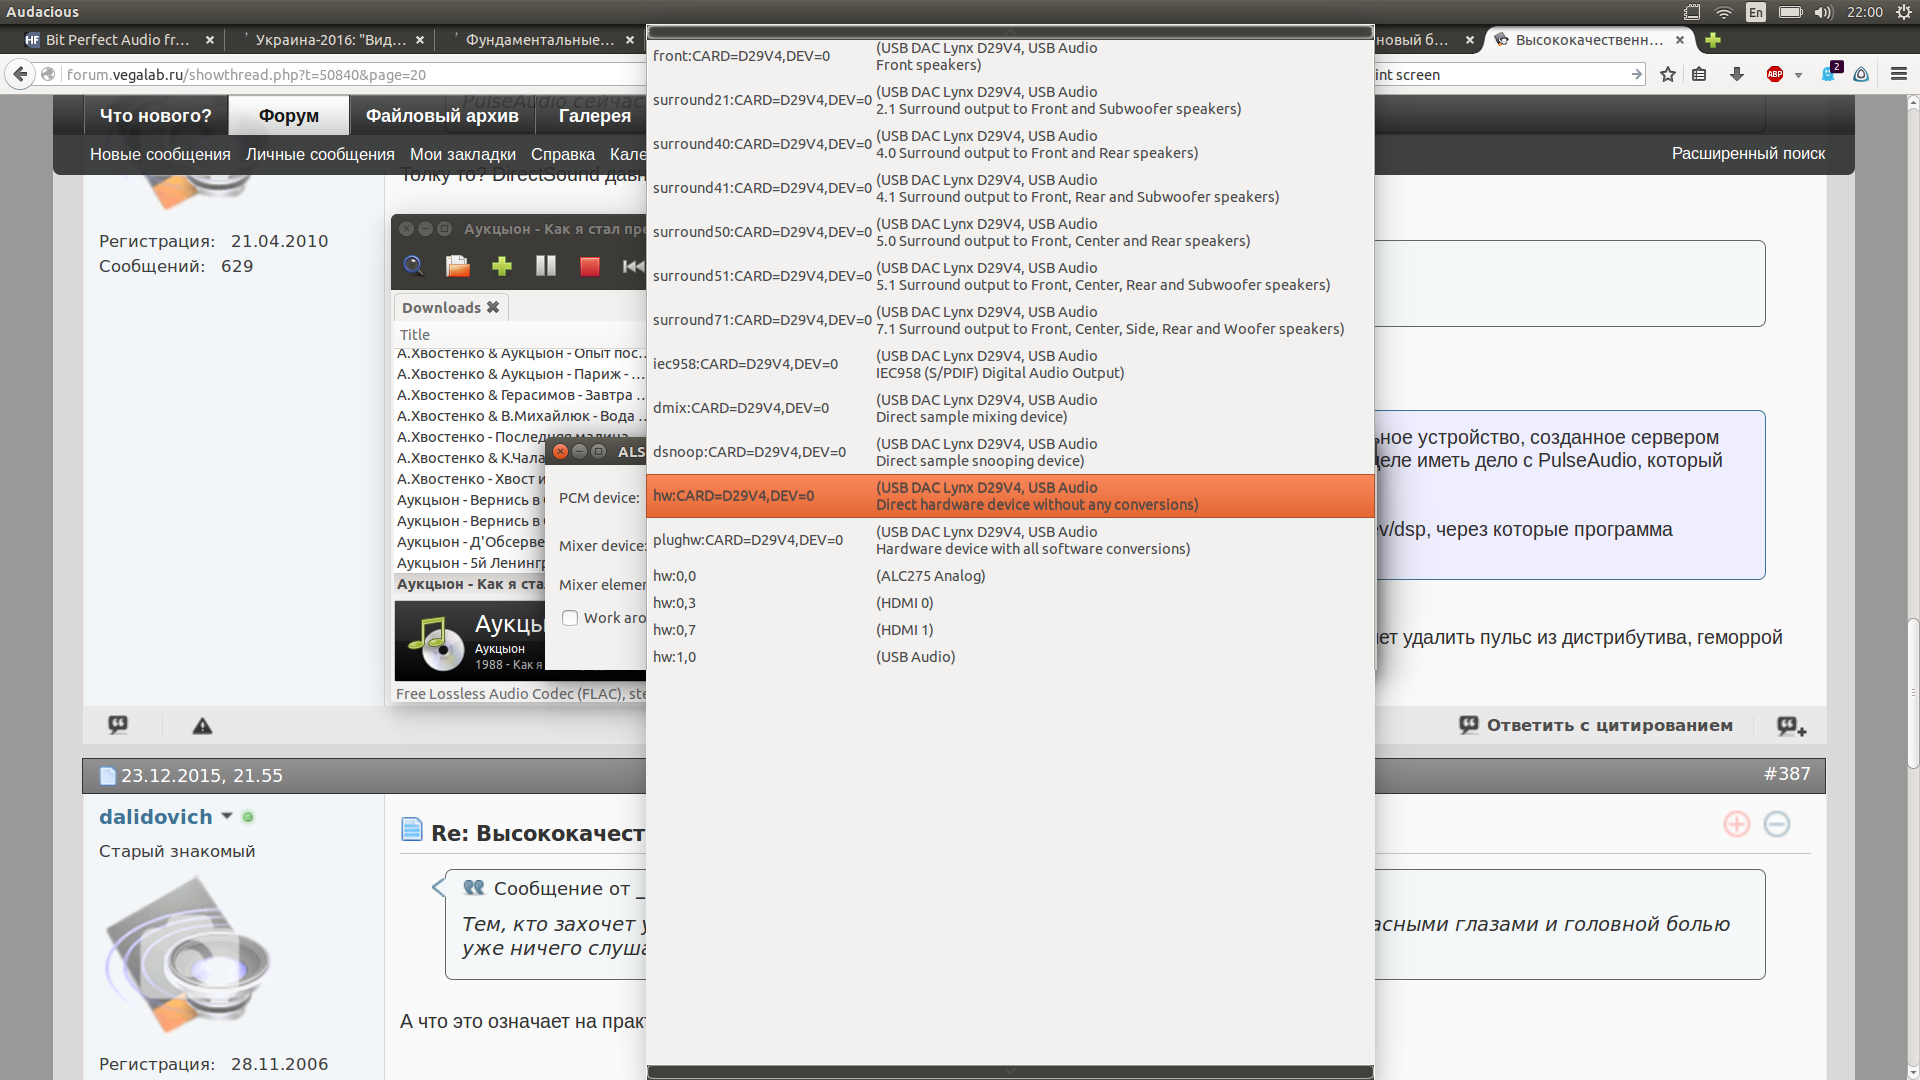Open the Форум navigation tab

tap(289, 115)
